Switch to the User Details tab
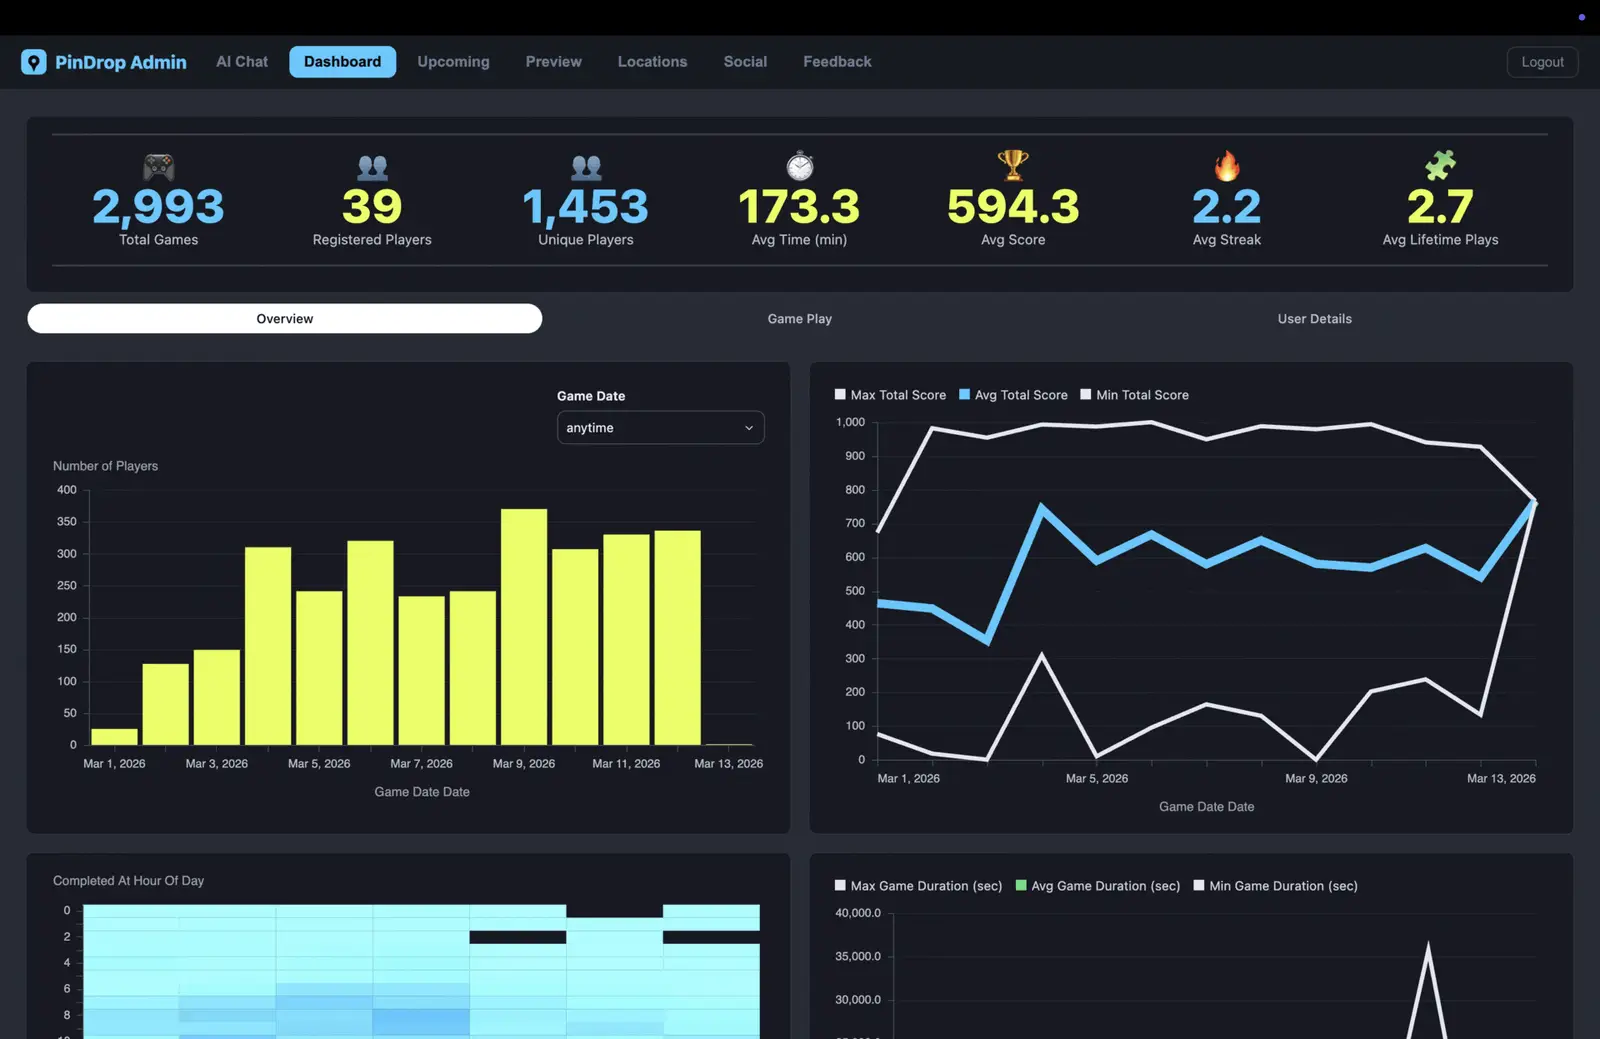The image size is (1600, 1039). point(1315,319)
